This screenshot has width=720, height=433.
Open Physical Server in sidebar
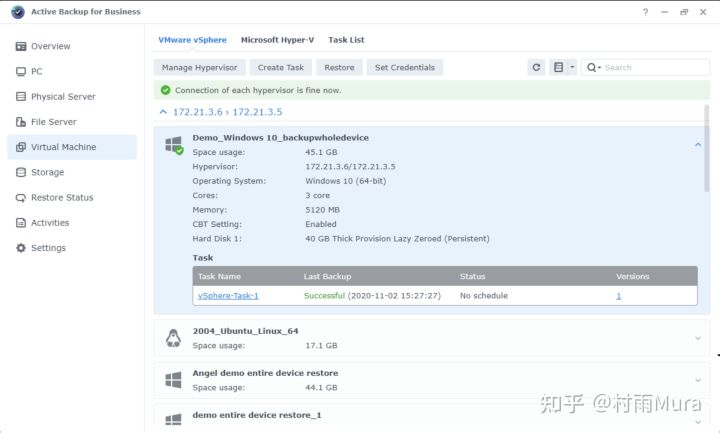pos(72,97)
